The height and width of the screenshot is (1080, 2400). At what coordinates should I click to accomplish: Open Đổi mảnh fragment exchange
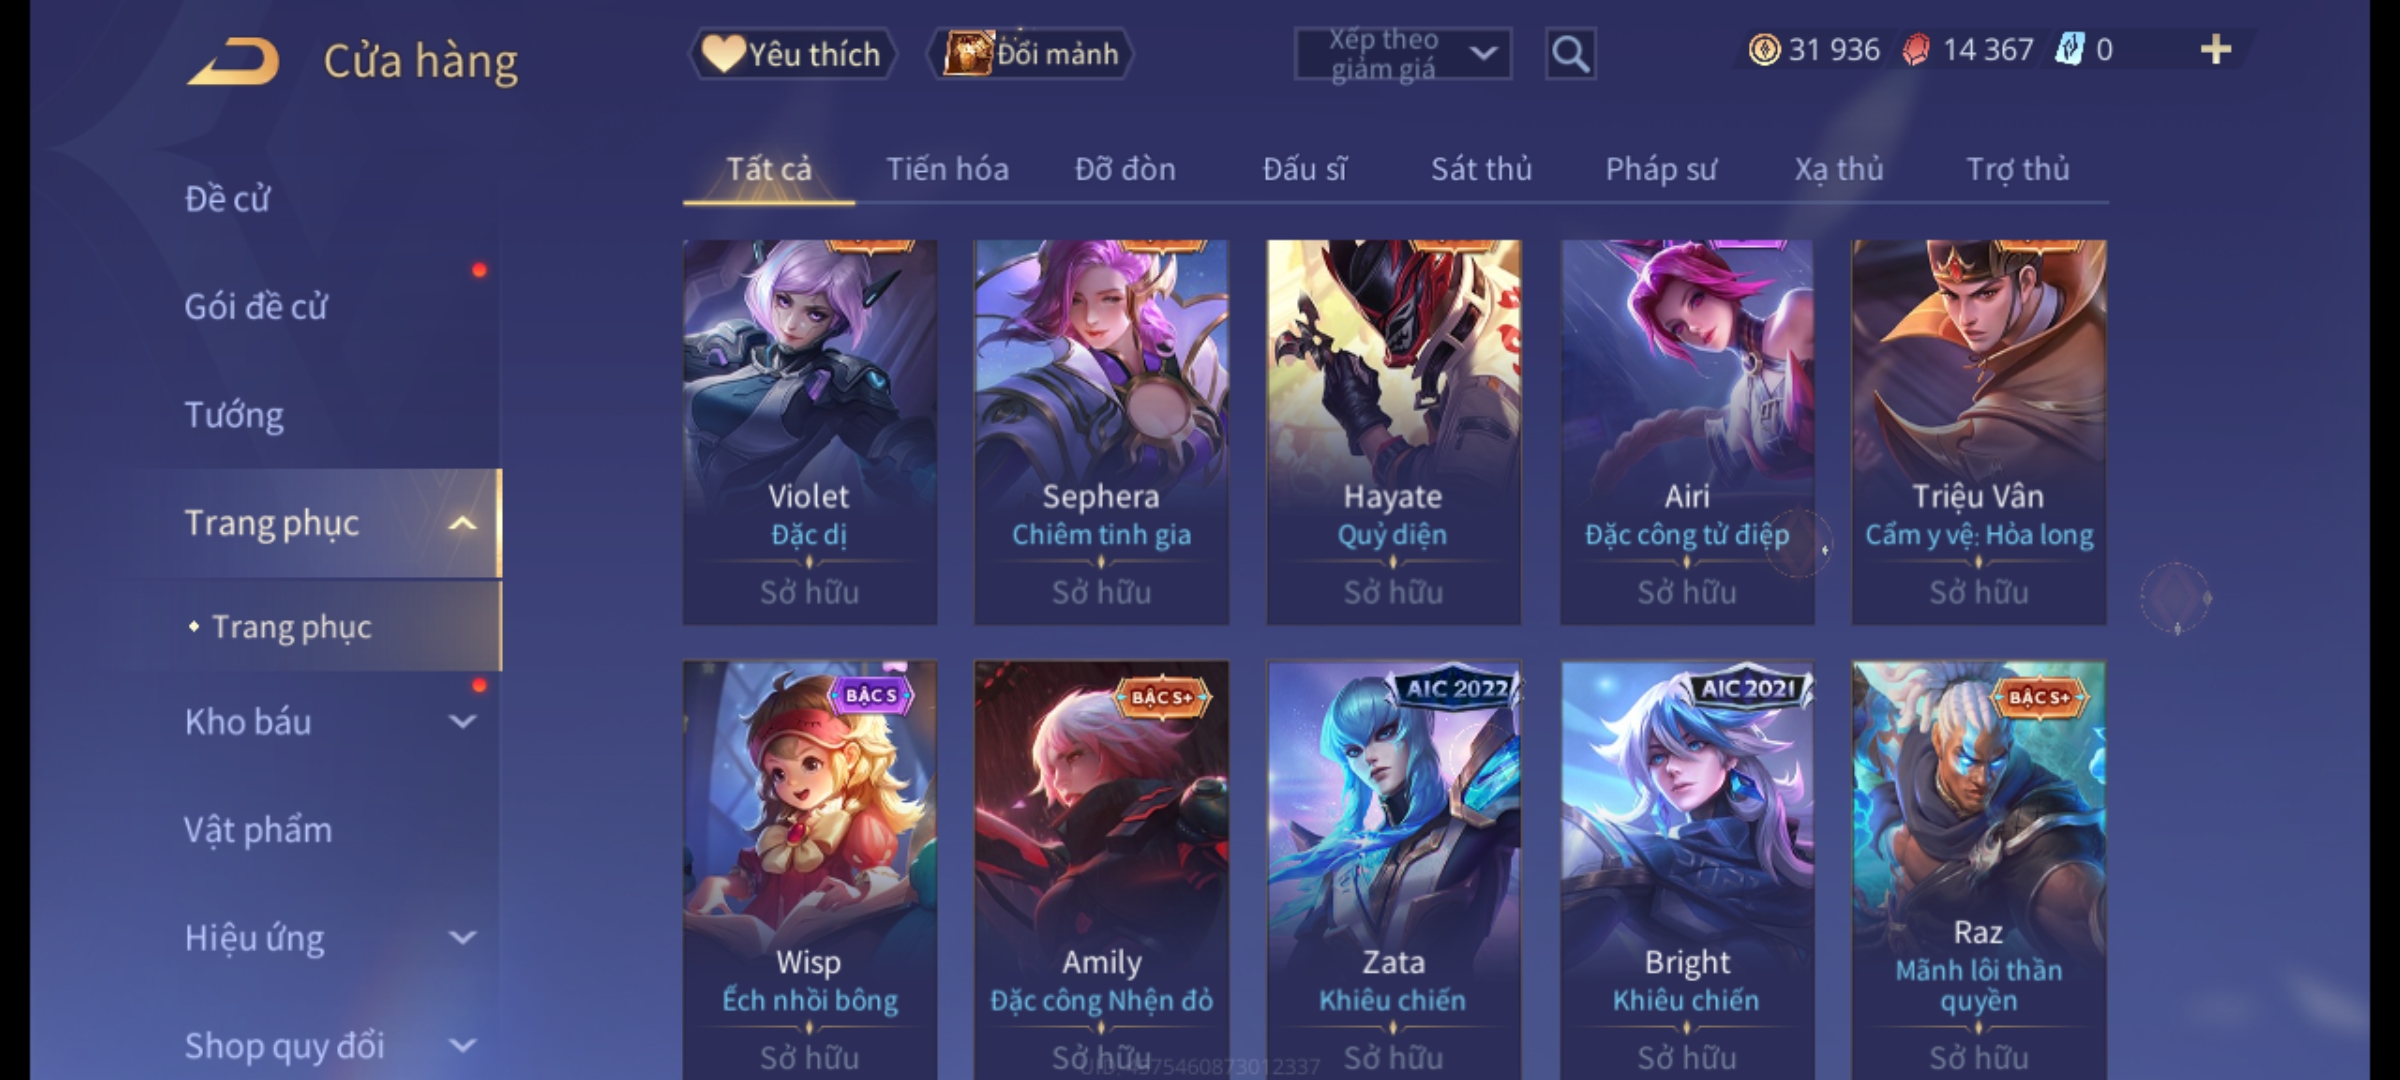[1031, 54]
